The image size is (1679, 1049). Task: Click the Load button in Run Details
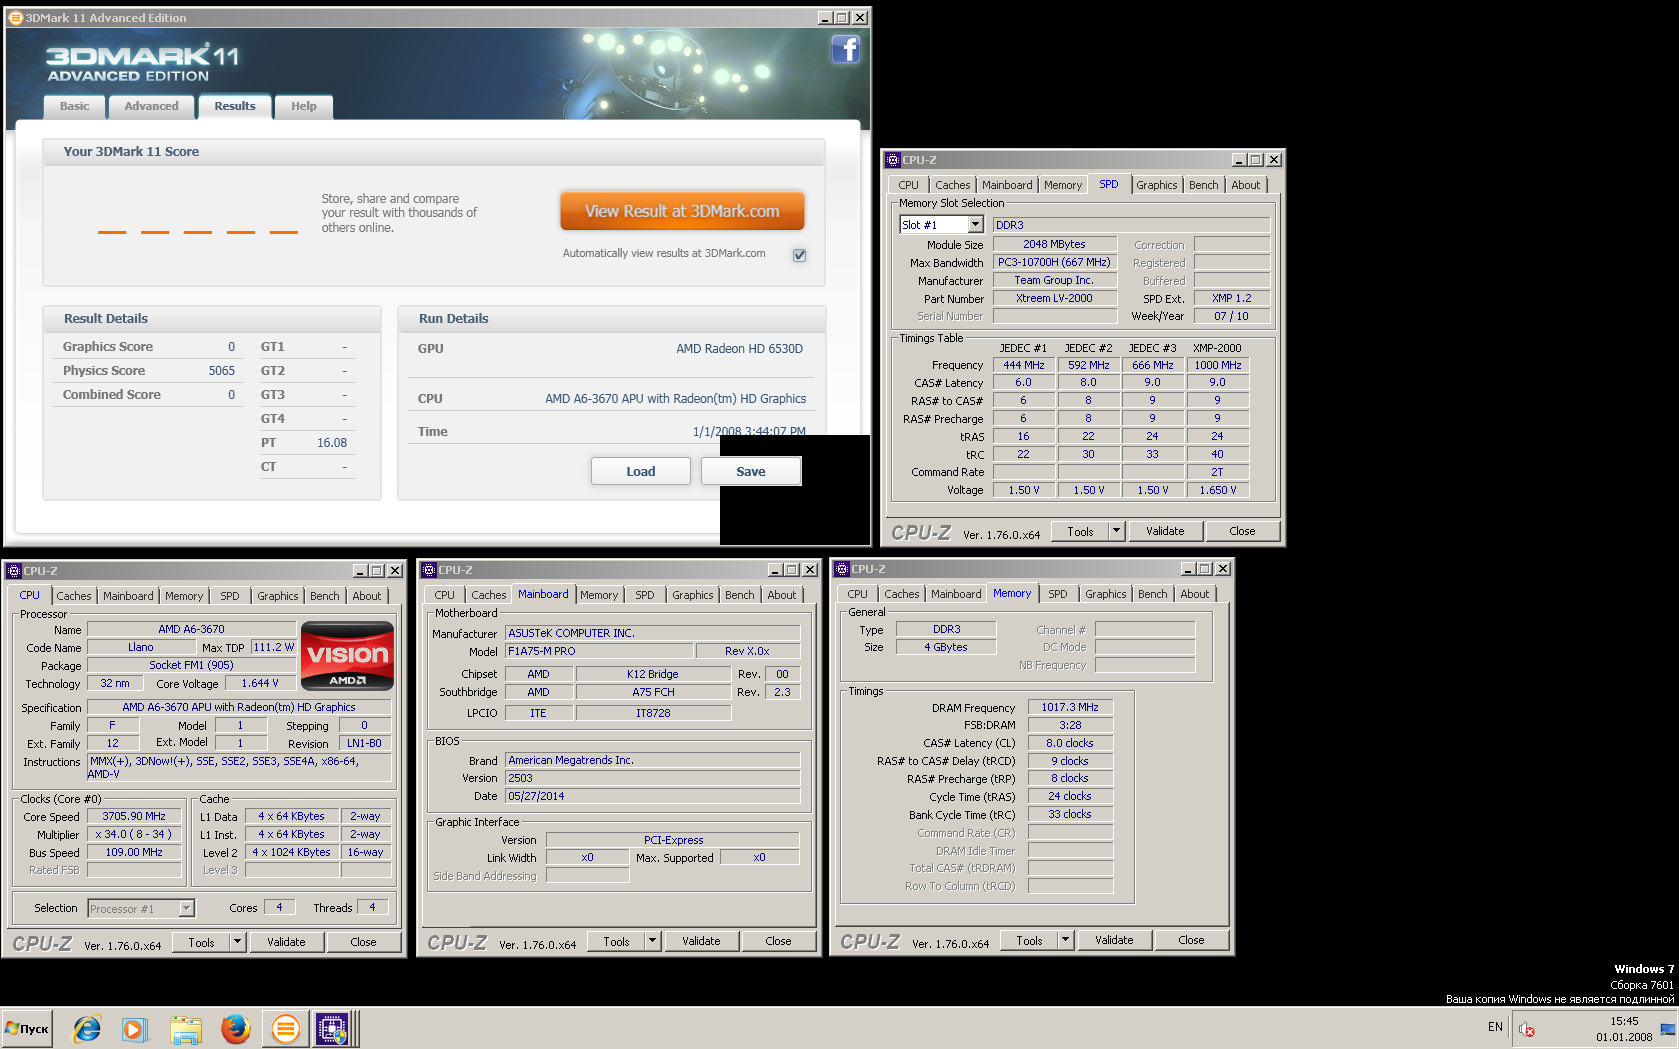(x=641, y=471)
